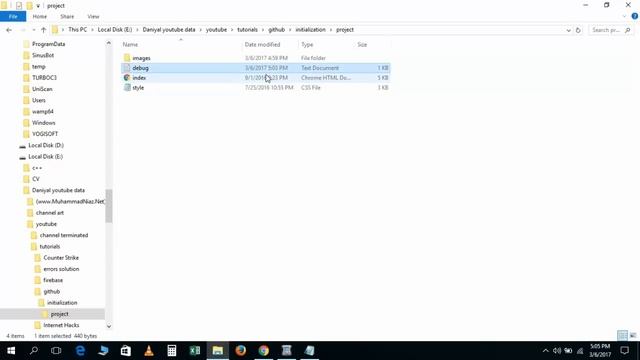Select firebase folder in tree

pyautogui.click(x=53, y=280)
